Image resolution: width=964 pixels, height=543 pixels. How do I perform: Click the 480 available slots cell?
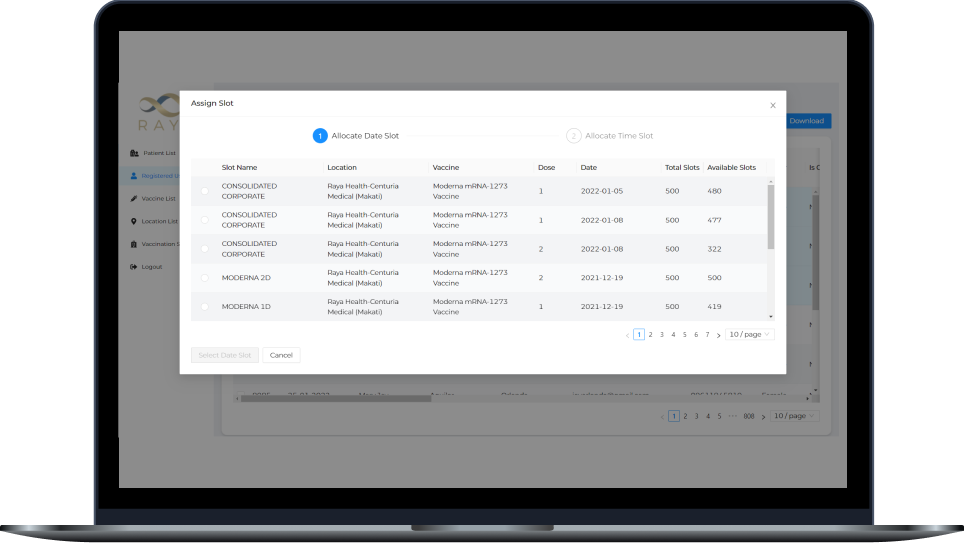coord(714,191)
